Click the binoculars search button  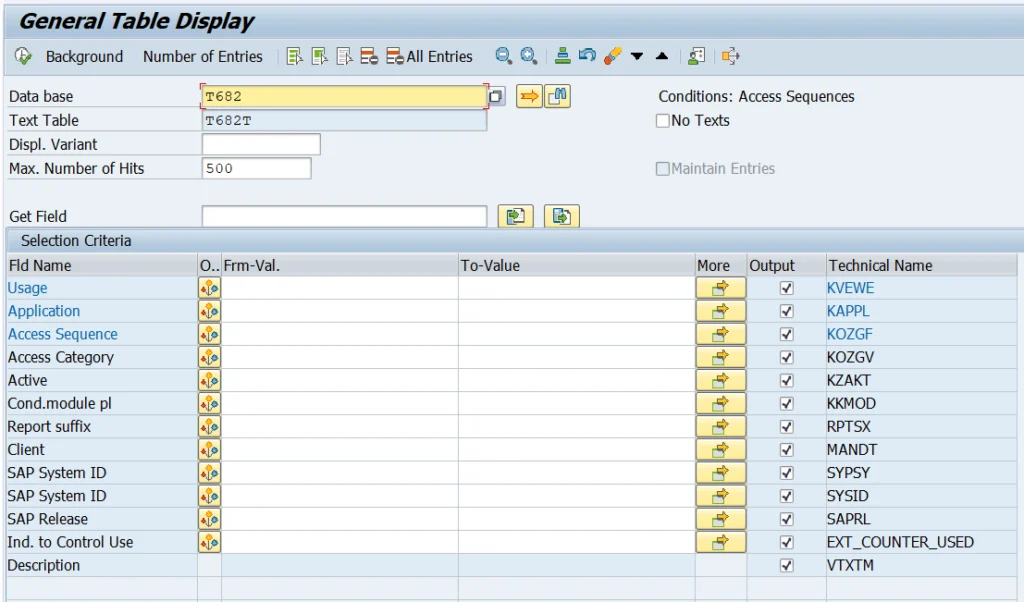tap(558, 97)
